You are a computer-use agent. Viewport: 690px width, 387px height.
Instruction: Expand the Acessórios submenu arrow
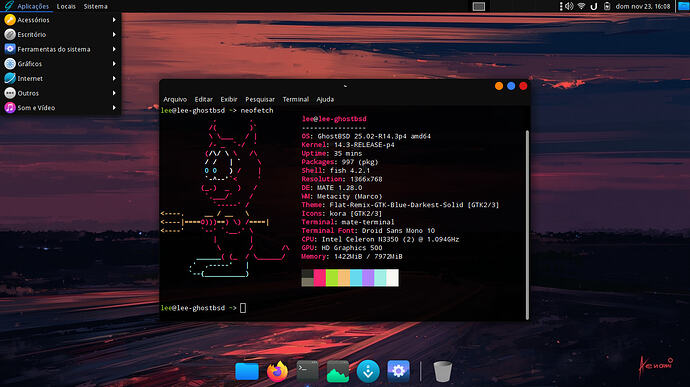click(x=114, y=20)
